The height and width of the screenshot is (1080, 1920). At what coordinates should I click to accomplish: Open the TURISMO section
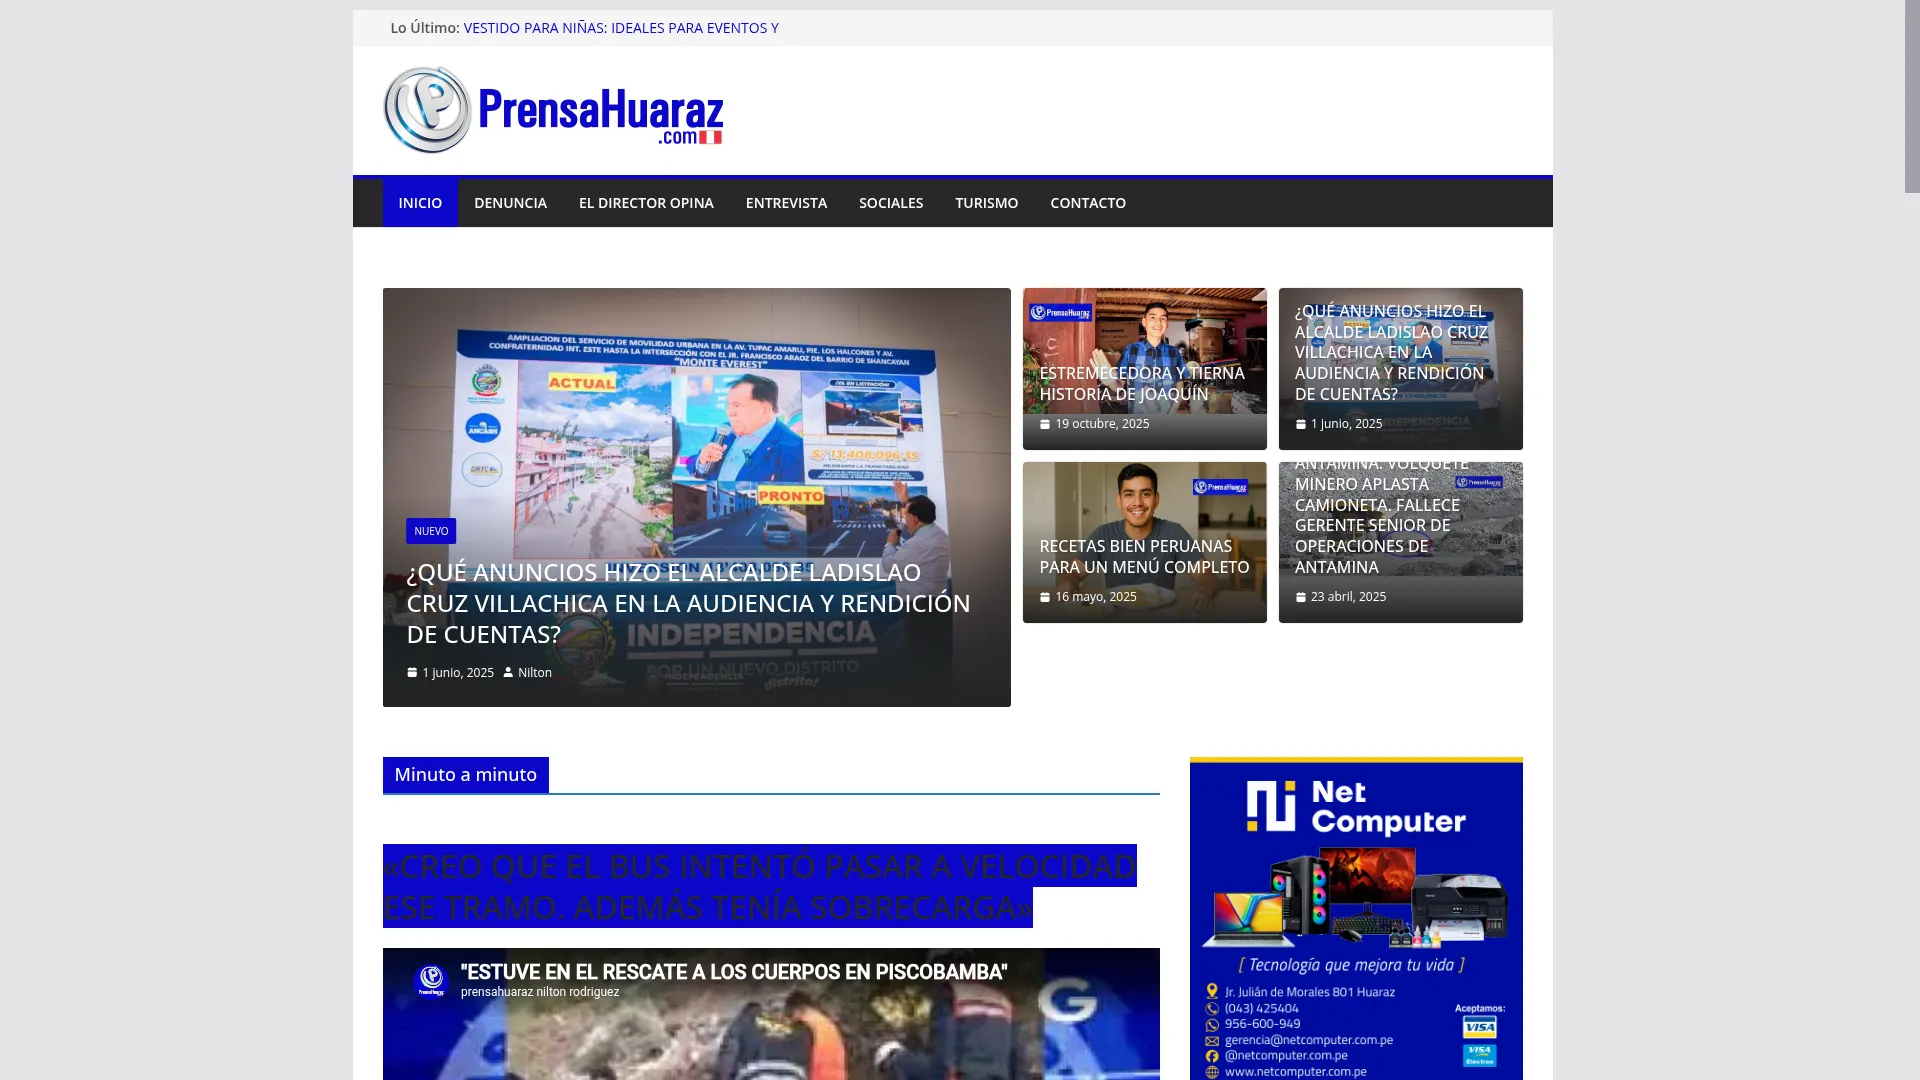(987, 203)
